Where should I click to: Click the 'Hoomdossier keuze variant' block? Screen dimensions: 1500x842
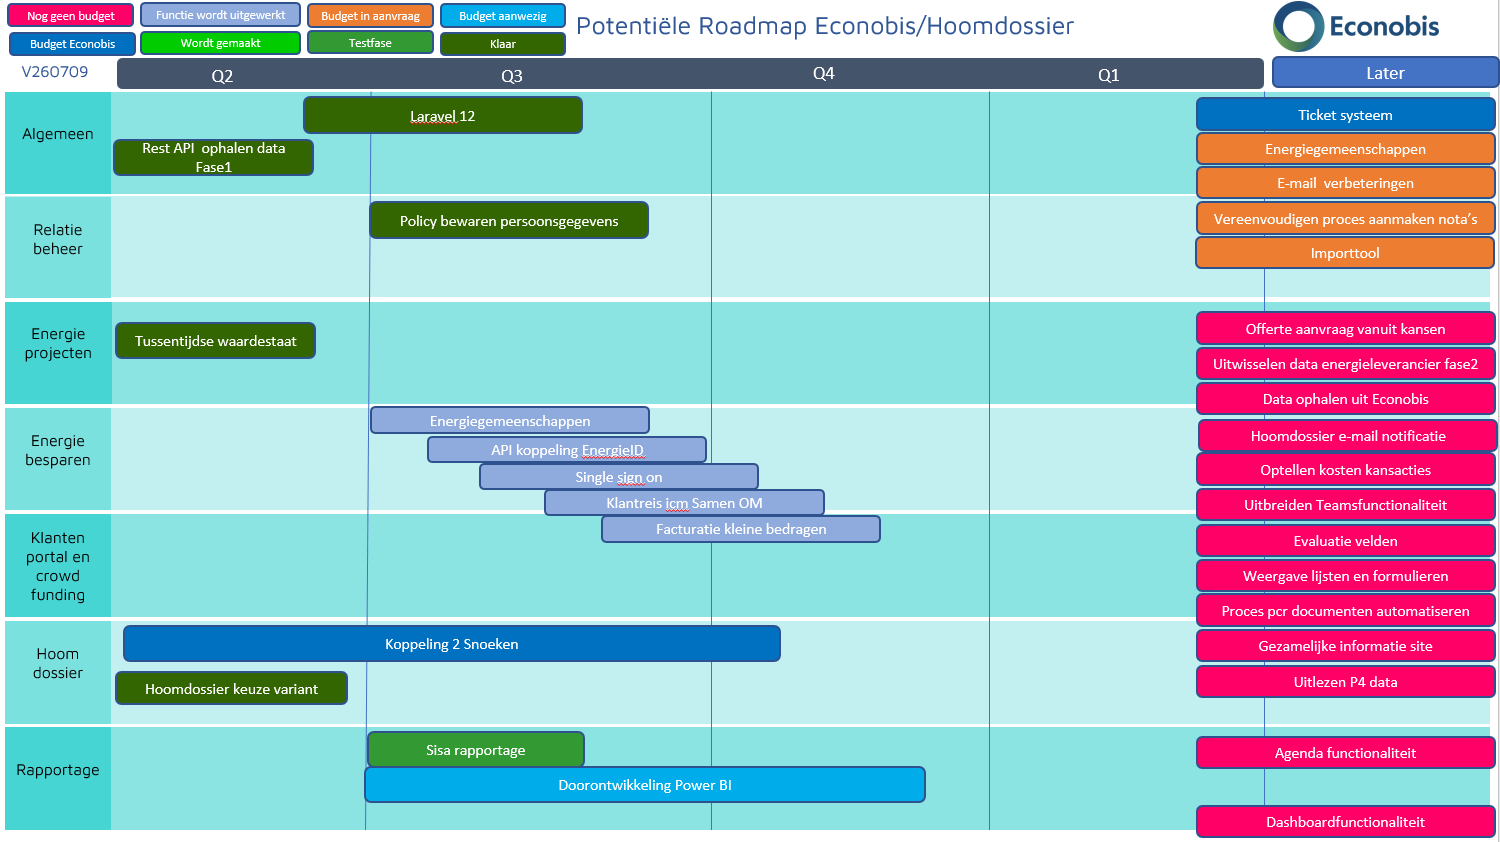[x=232, y=689]
